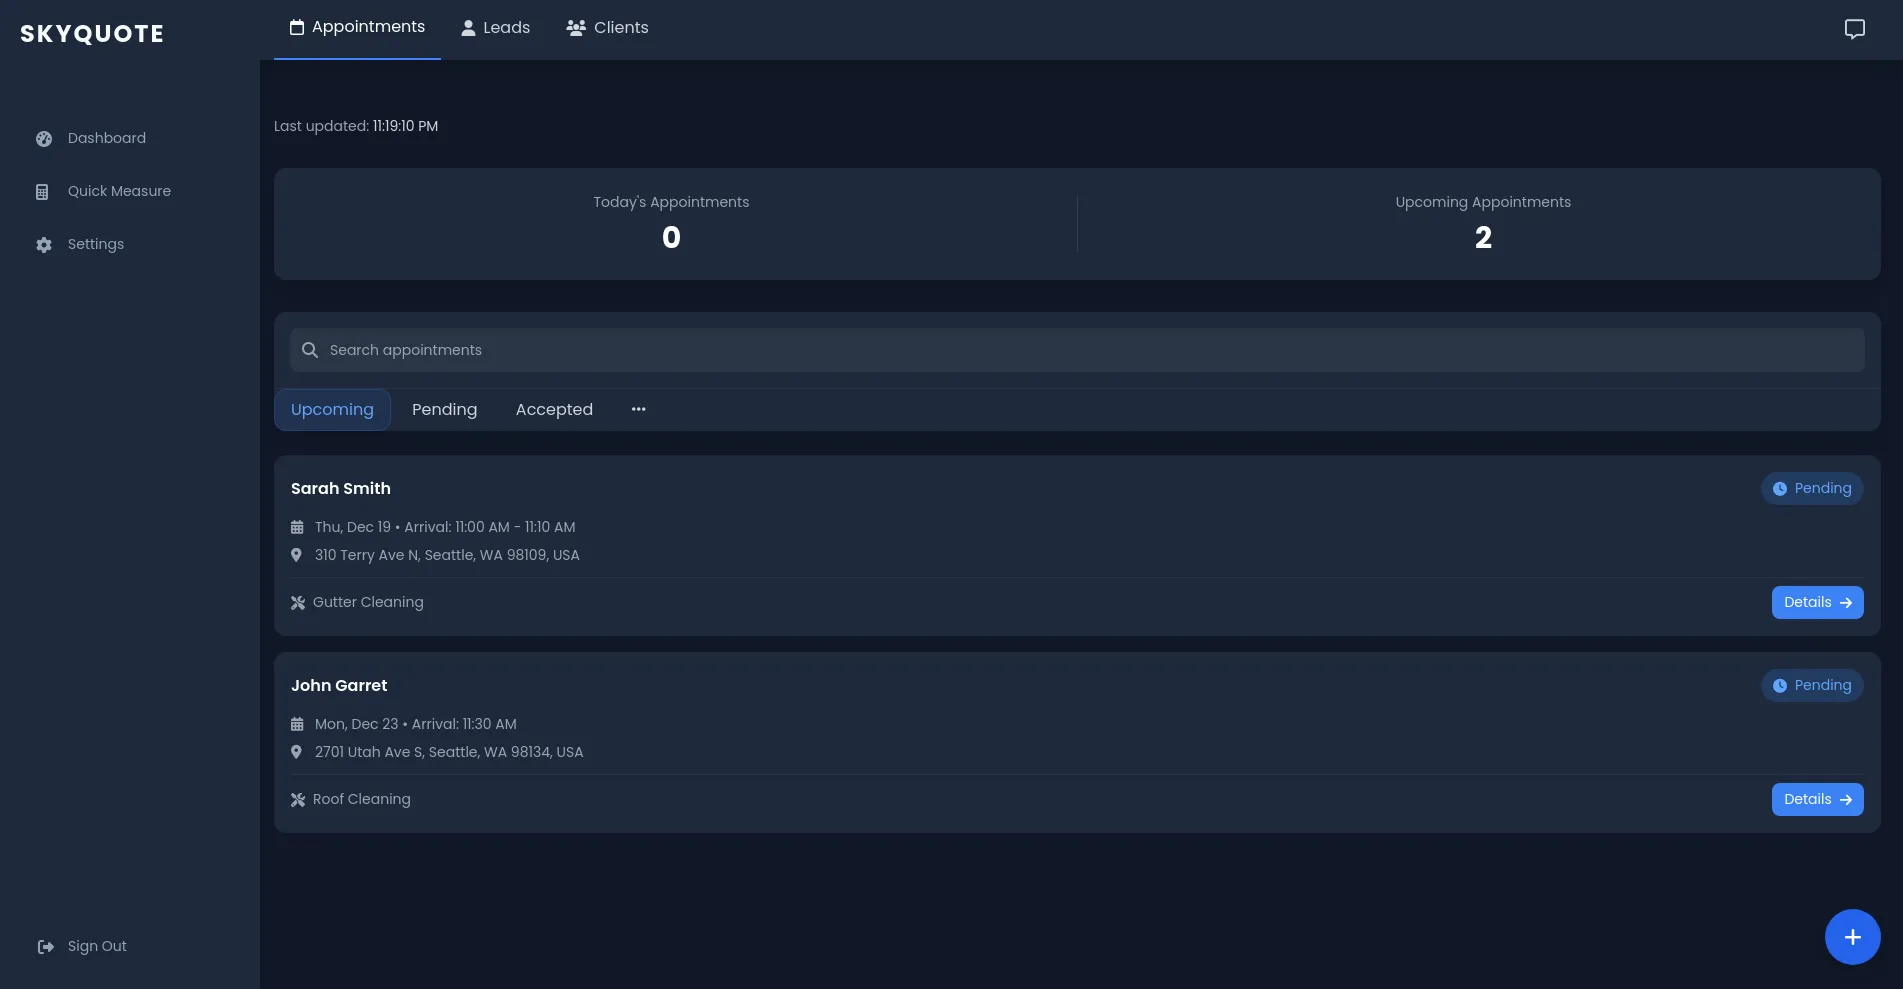Open Details for Sarah Smith appointment
Viewport: 1903px width, 989px height.
(1817, 602)
